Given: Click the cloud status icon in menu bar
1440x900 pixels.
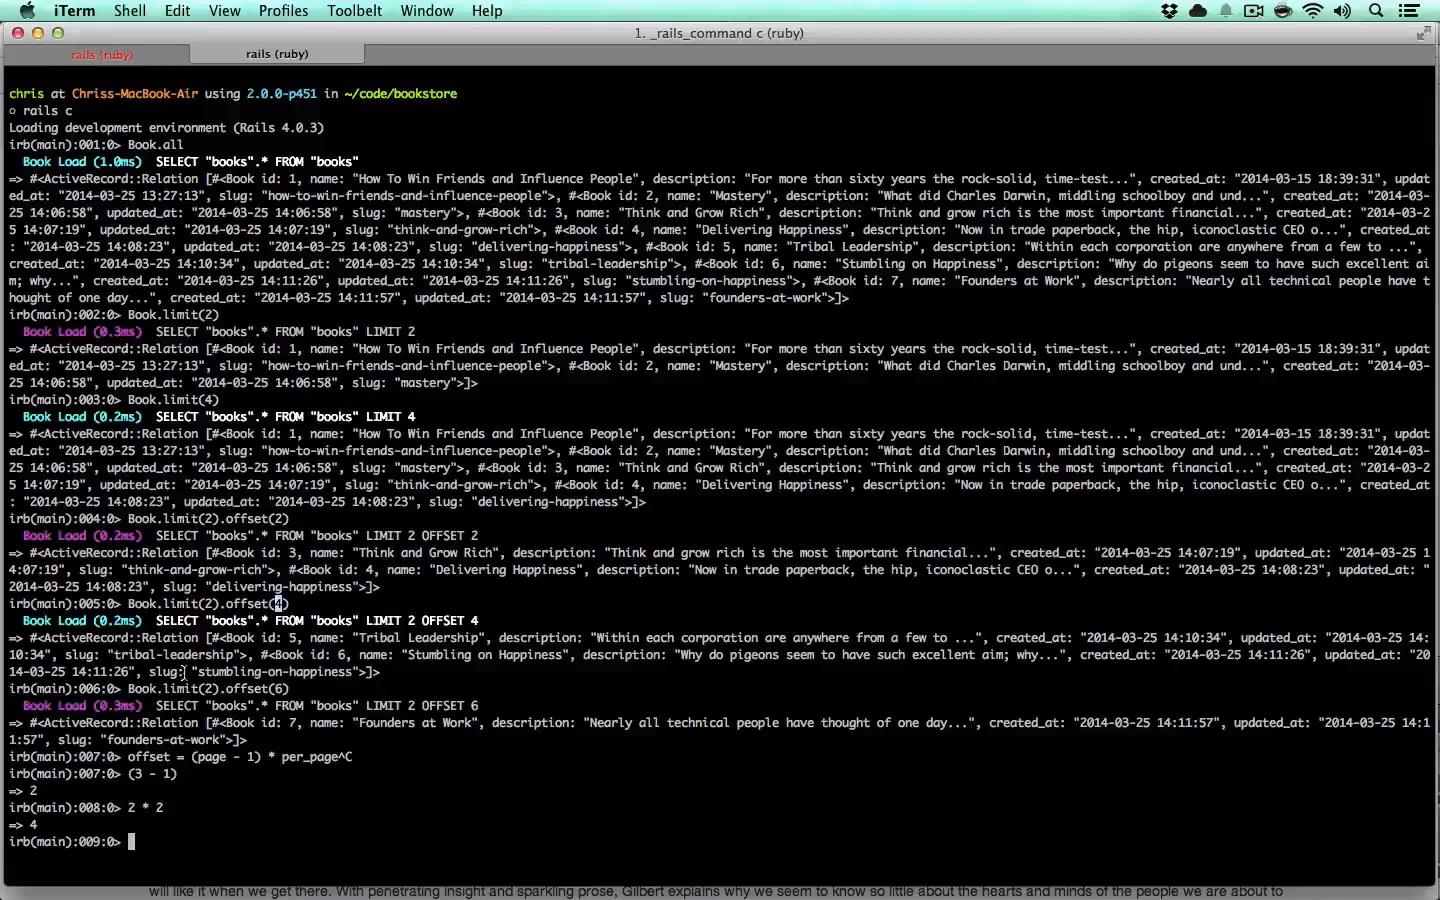Looking at the screenshot, I should click(x=1197, y=11).
